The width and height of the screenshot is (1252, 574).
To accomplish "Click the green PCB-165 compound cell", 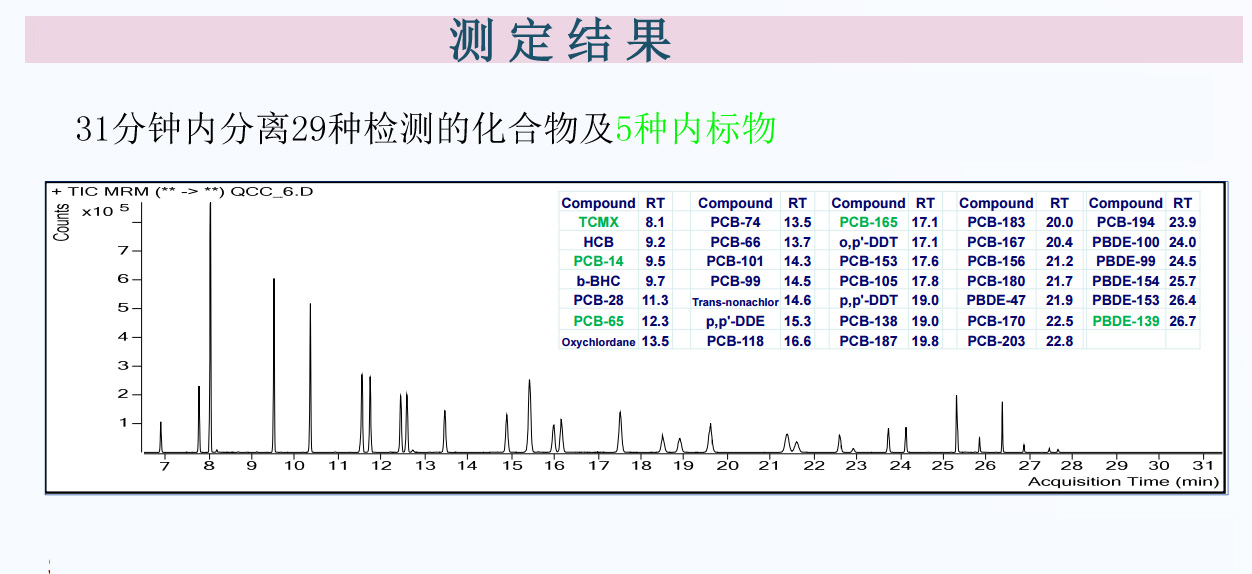I will tap(868, 222).
